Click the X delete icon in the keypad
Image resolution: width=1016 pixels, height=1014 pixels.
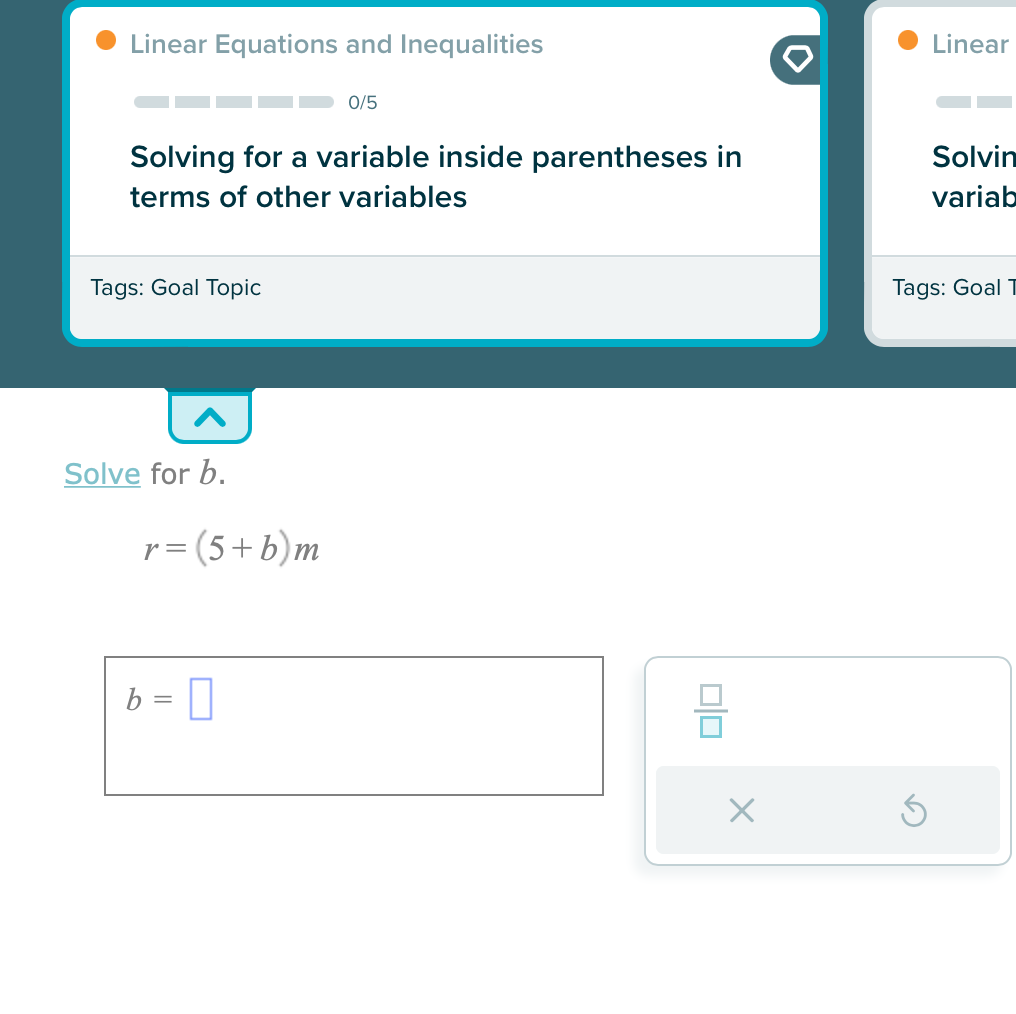pos(741,810)
